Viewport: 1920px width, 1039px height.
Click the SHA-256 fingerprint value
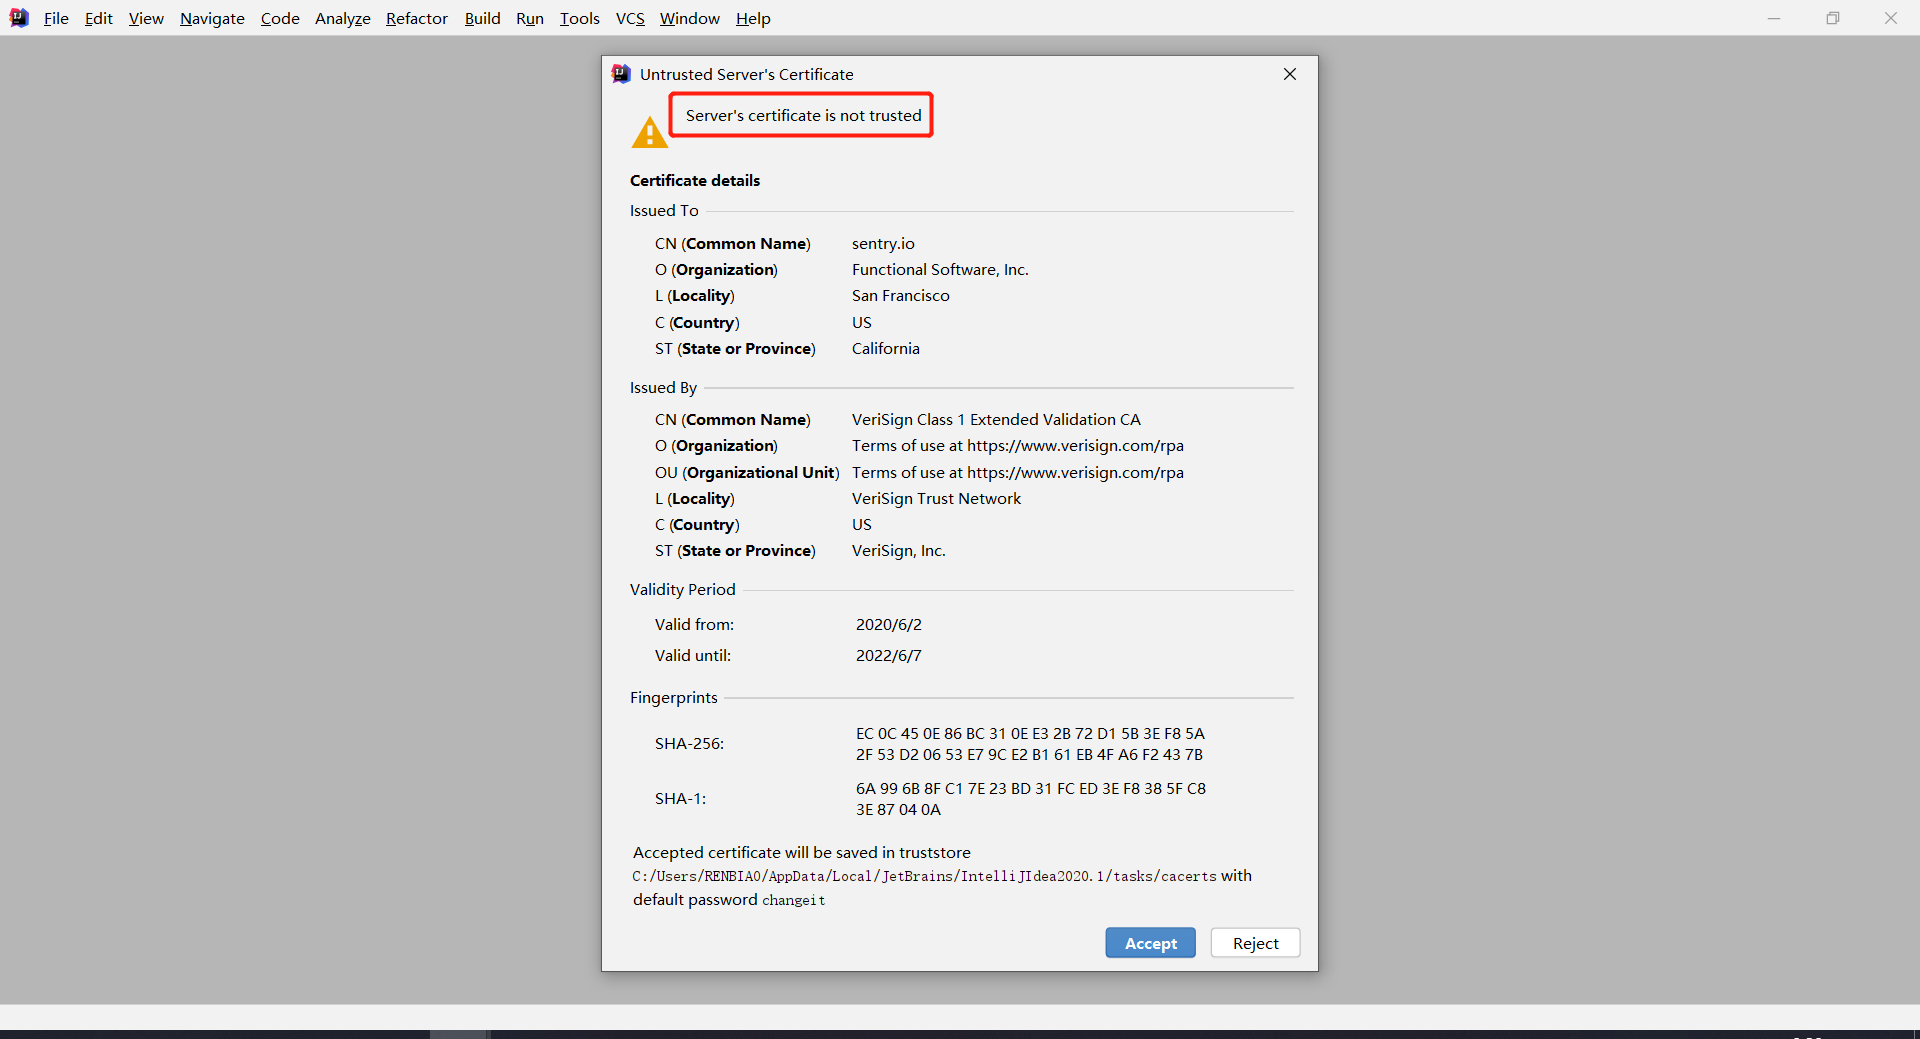tap(1030, 744)
